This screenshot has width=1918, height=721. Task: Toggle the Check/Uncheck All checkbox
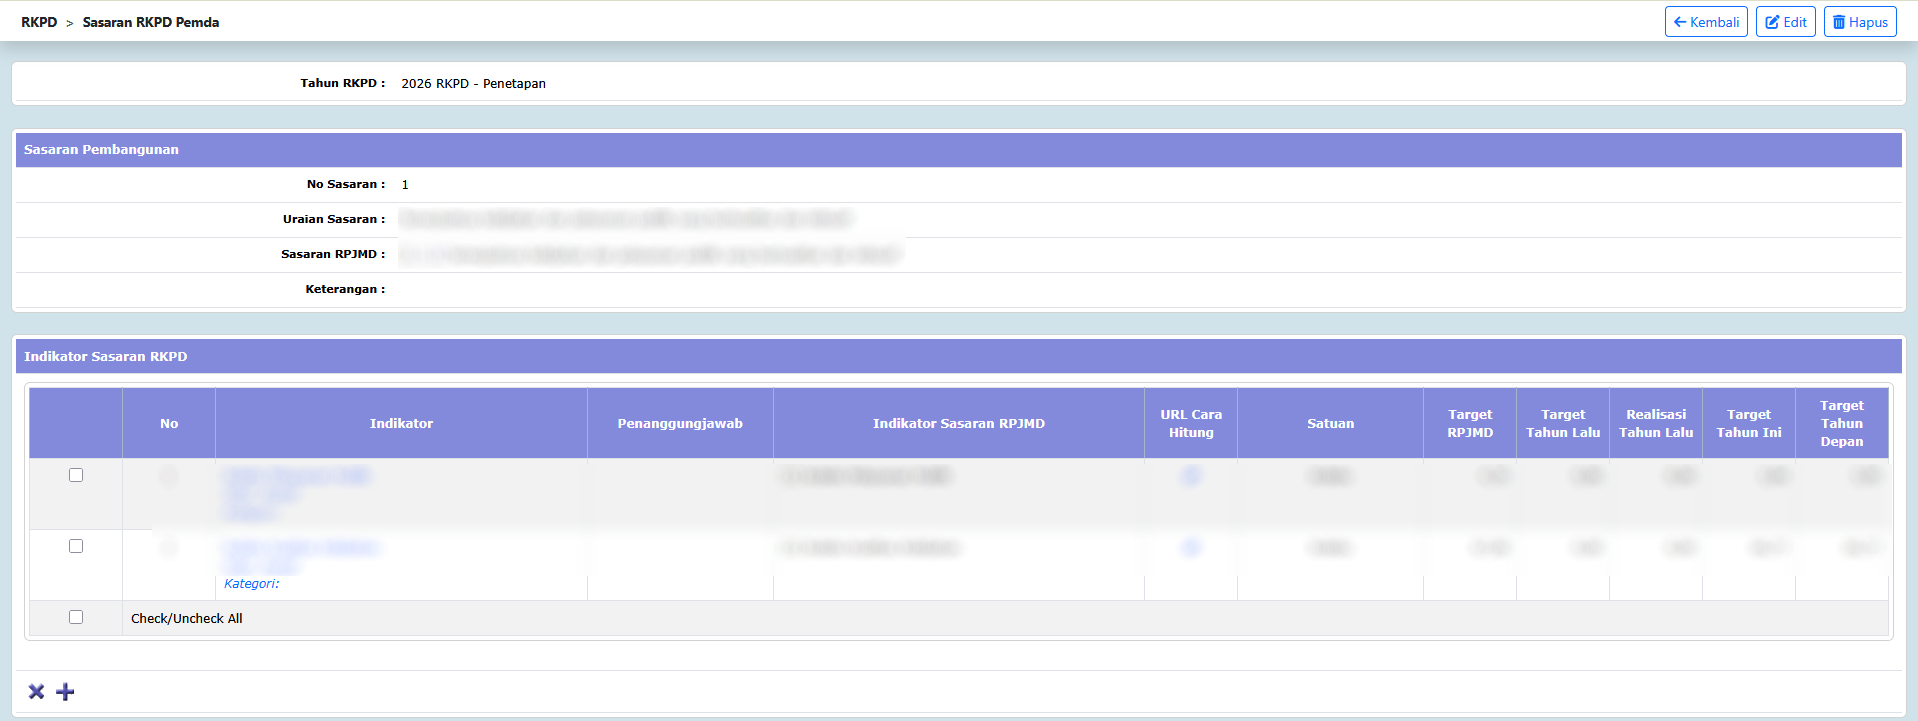point(76,617)
